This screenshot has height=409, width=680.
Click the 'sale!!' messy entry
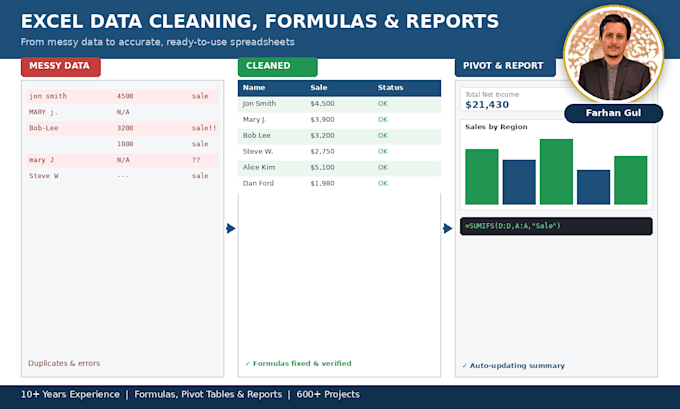tap(204, 128)
